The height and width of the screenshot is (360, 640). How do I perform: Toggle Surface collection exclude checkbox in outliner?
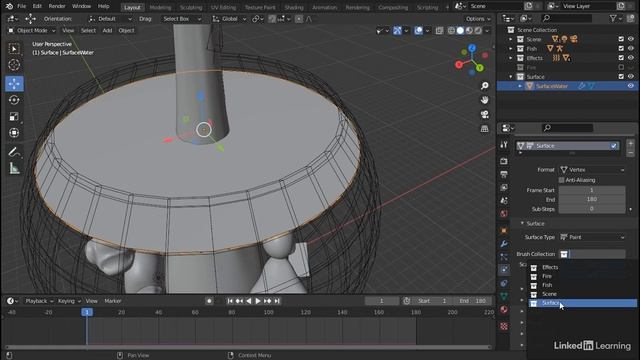pyautogui.click(x=621, y=77)
